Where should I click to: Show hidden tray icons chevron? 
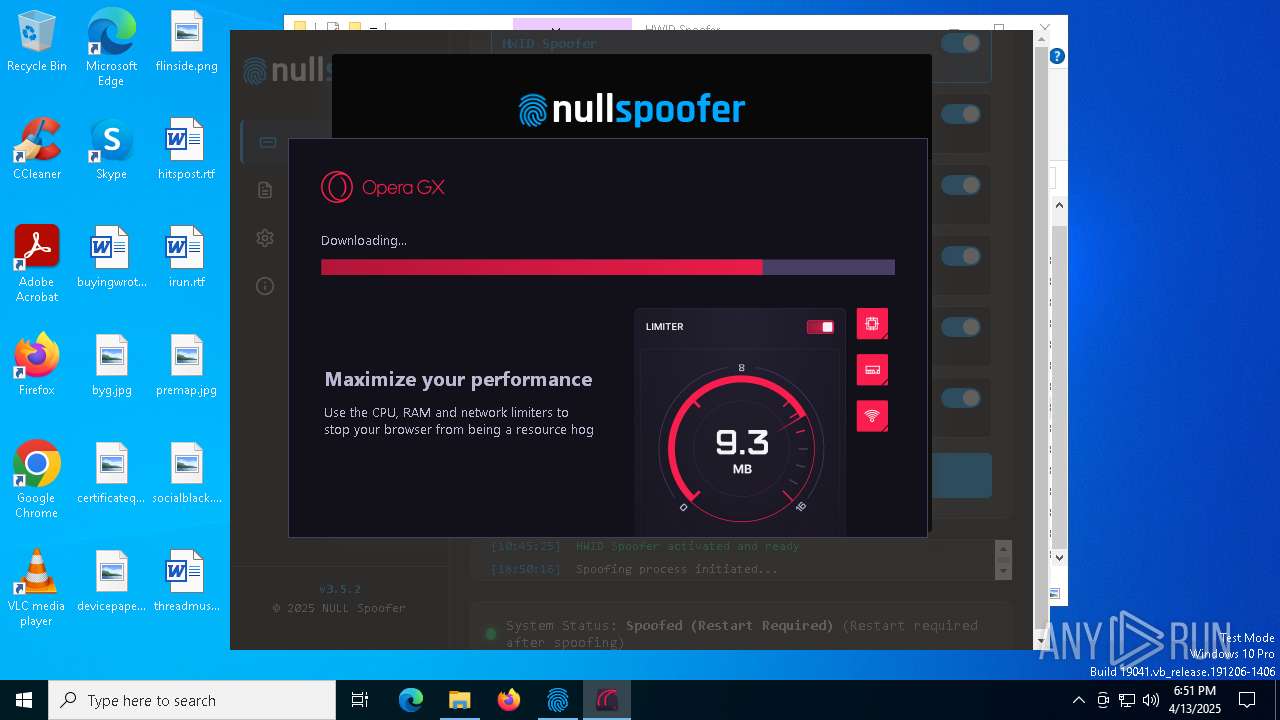click(x=1078, y=700)
